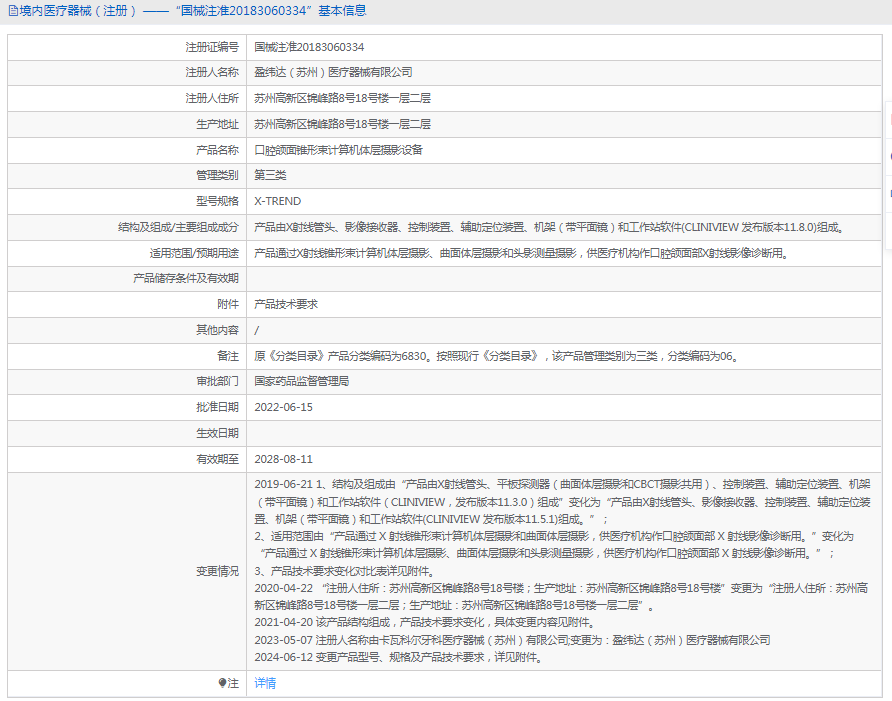Click the 产品名称 label
This screenshot has height=701, width=892.
click(x=217, y=150)
